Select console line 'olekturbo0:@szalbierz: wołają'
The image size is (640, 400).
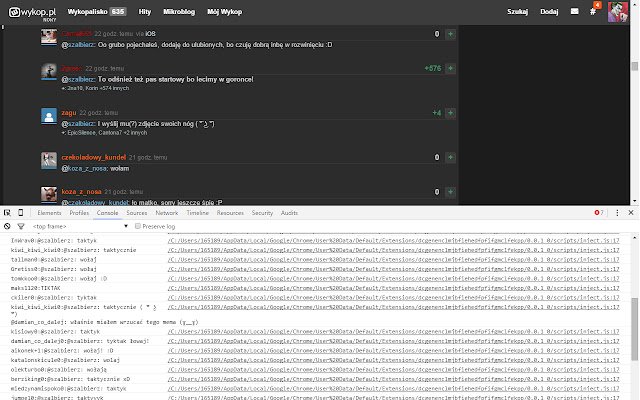[x=58, y=369]
